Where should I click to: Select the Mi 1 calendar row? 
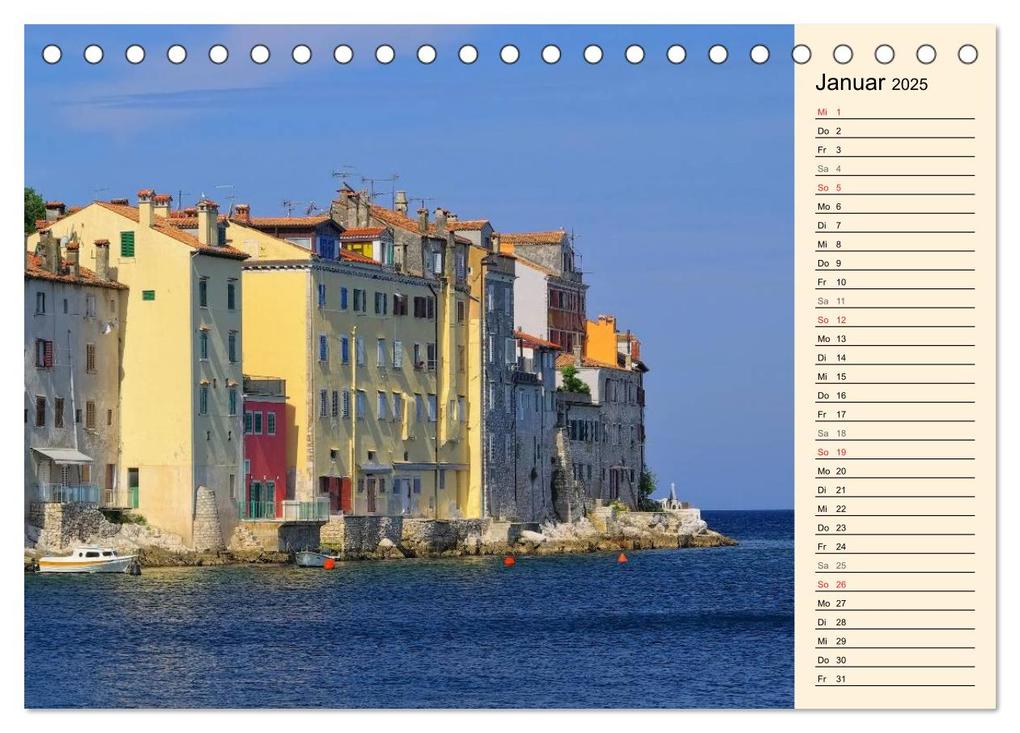pyautogui.click(x=894, y=112)
